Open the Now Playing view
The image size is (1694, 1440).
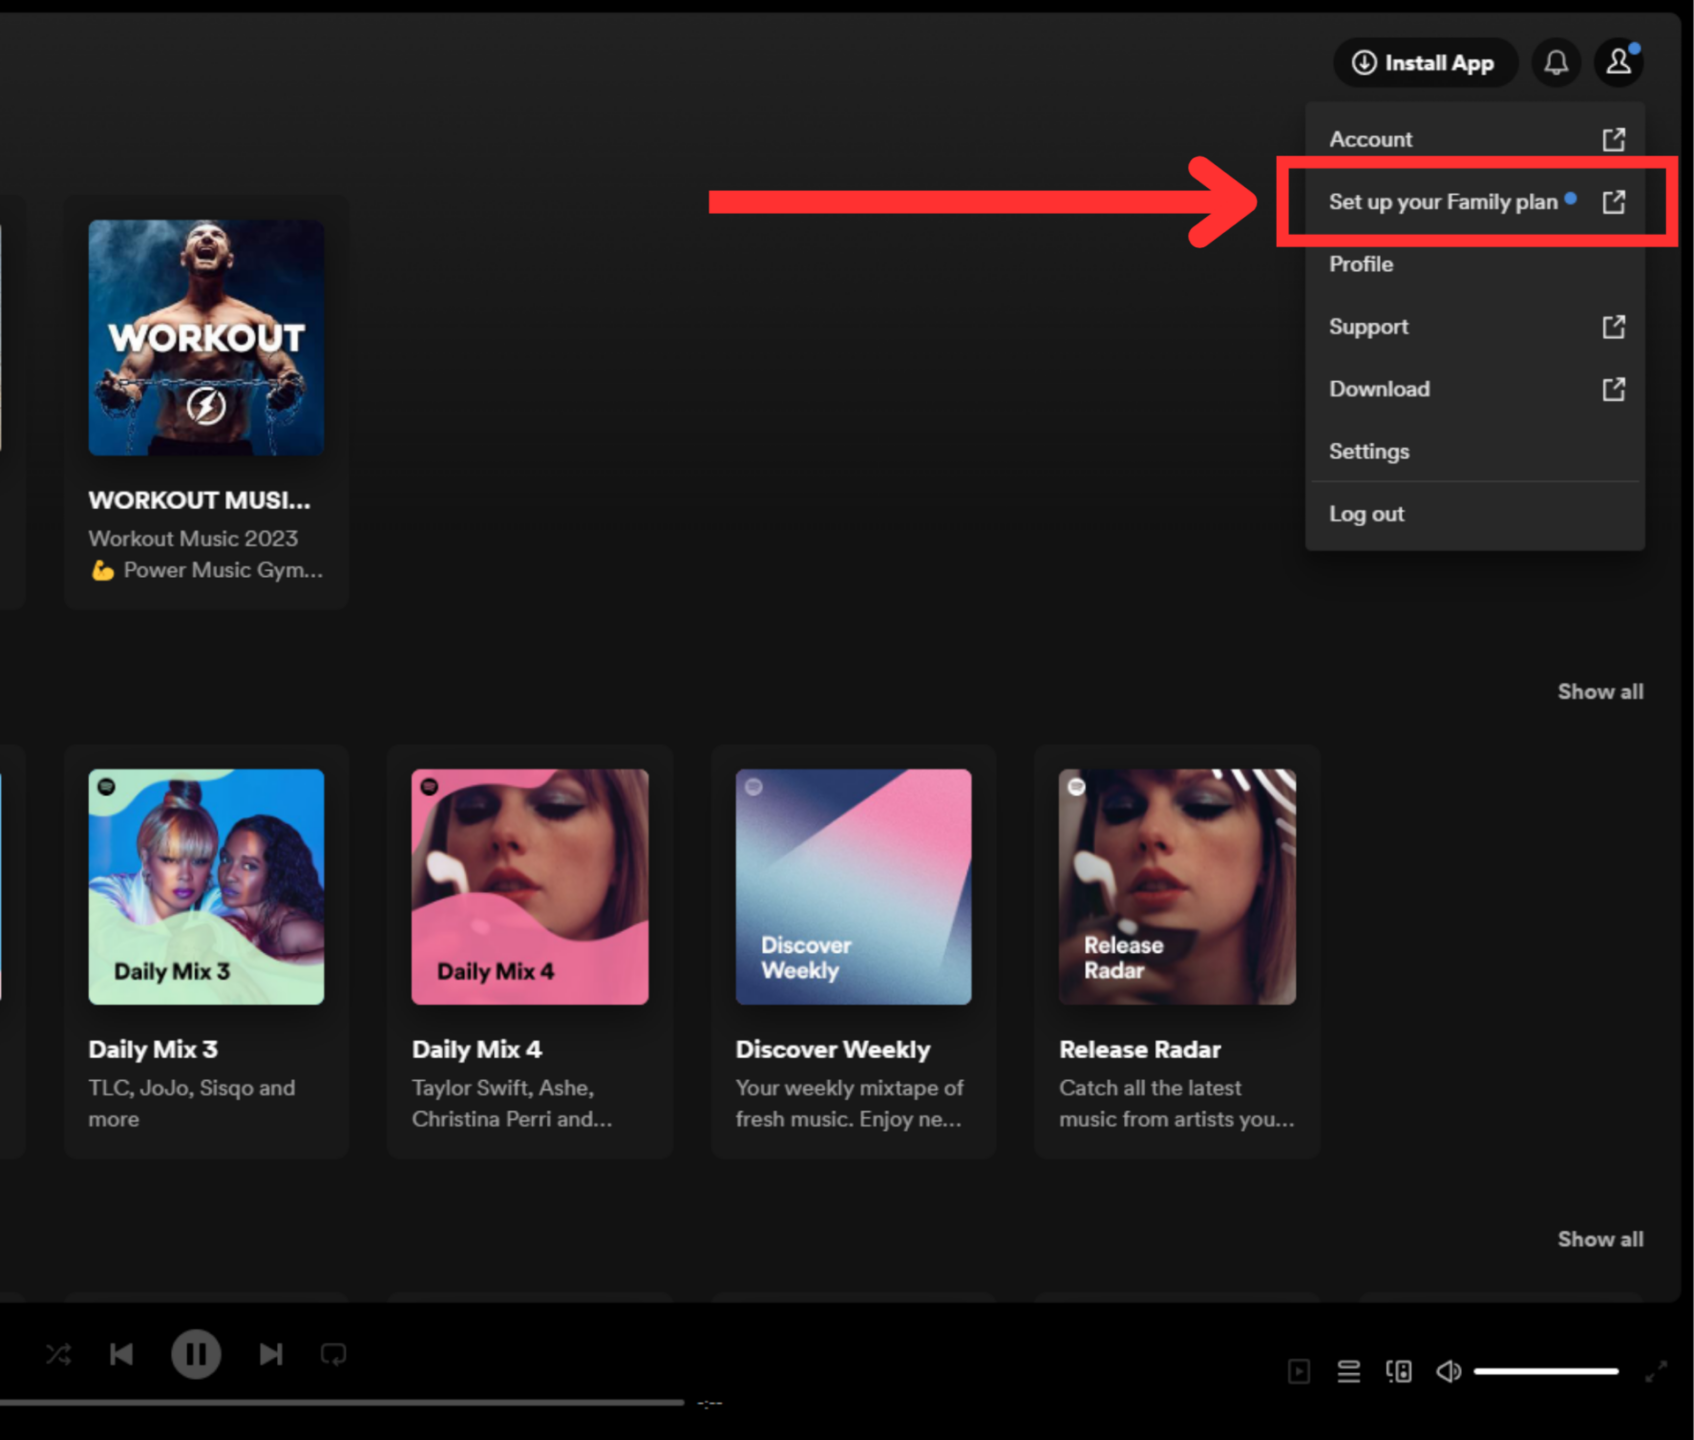click(1300, 1371)
